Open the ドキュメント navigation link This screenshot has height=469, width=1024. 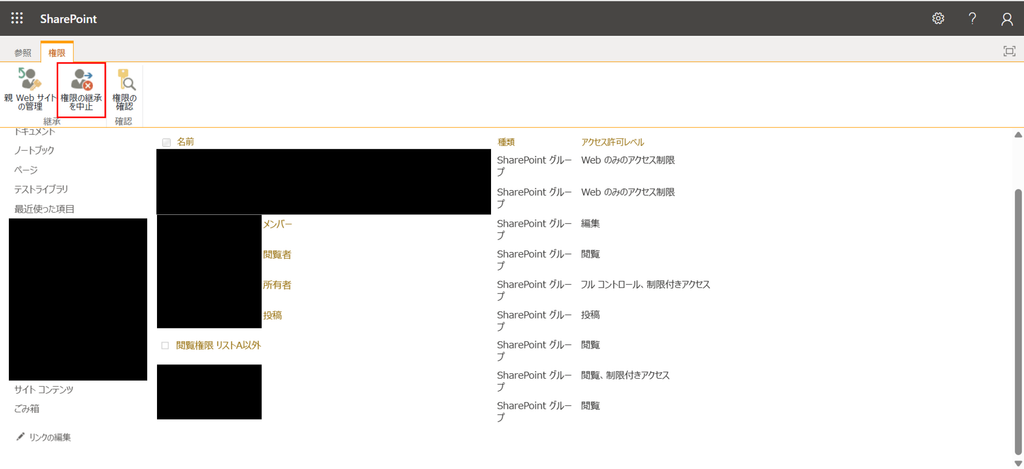tap(35, 131)
